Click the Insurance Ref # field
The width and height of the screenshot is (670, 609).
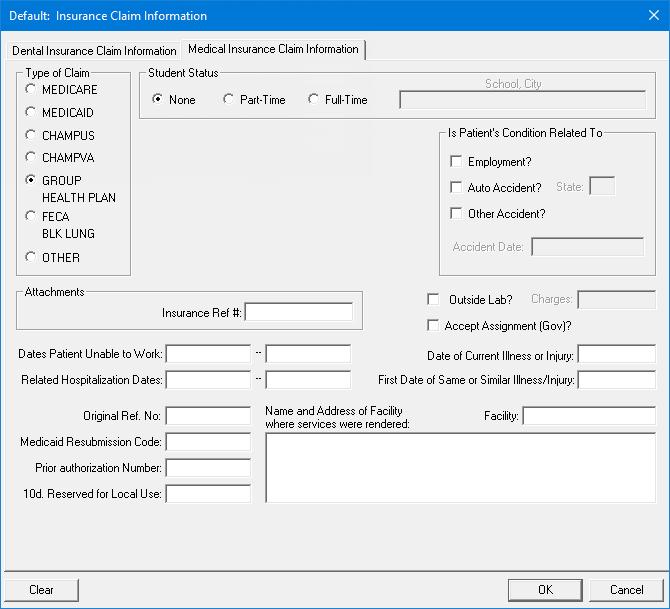tap(299, 313)
